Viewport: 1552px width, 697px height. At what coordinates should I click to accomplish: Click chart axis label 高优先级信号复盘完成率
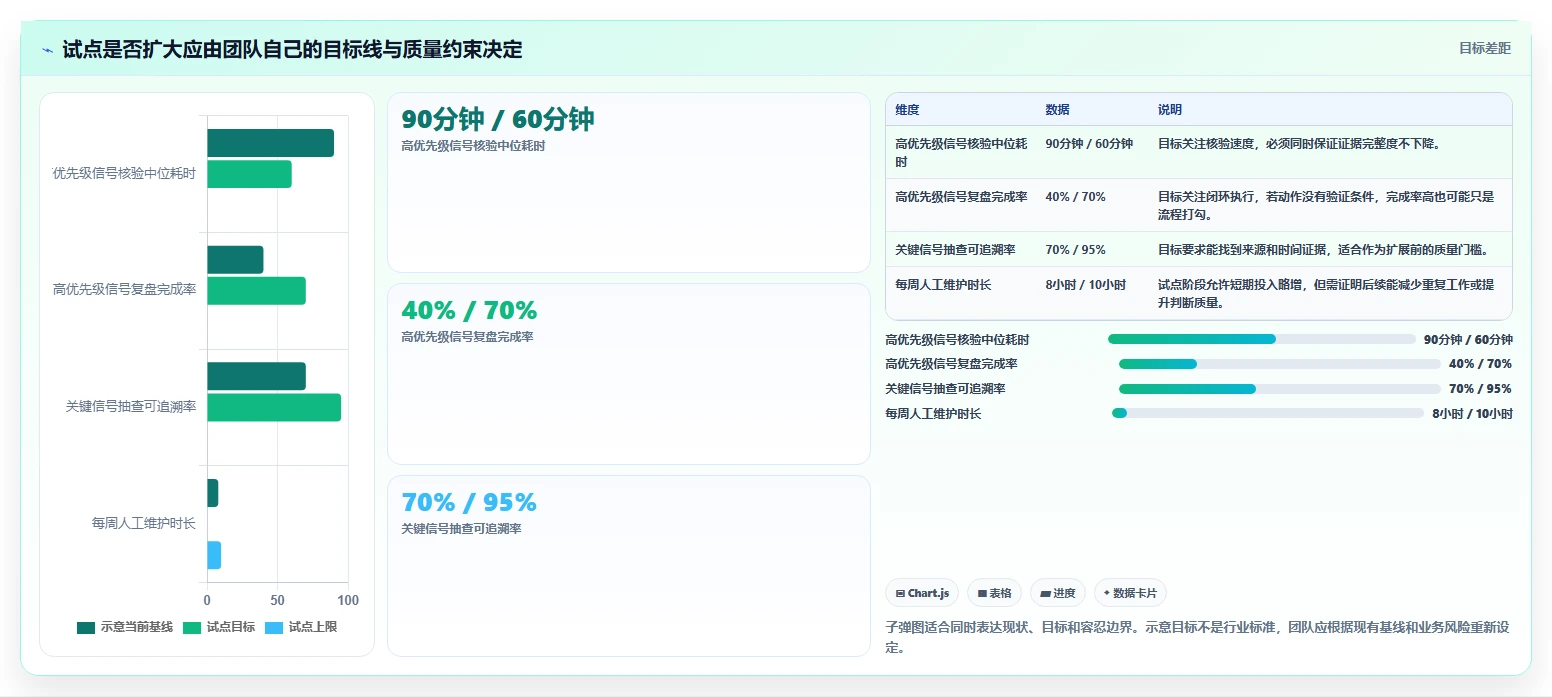coord(124,290)
